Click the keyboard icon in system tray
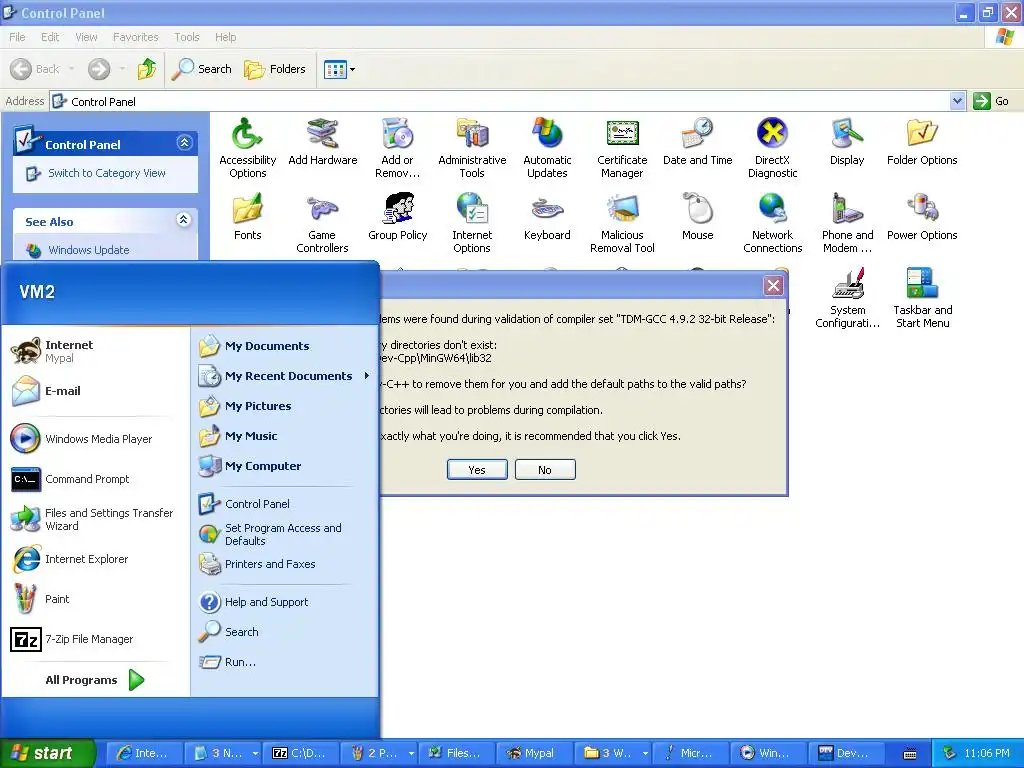Viewport: 1024px width, 768px height. click(910, 754)
